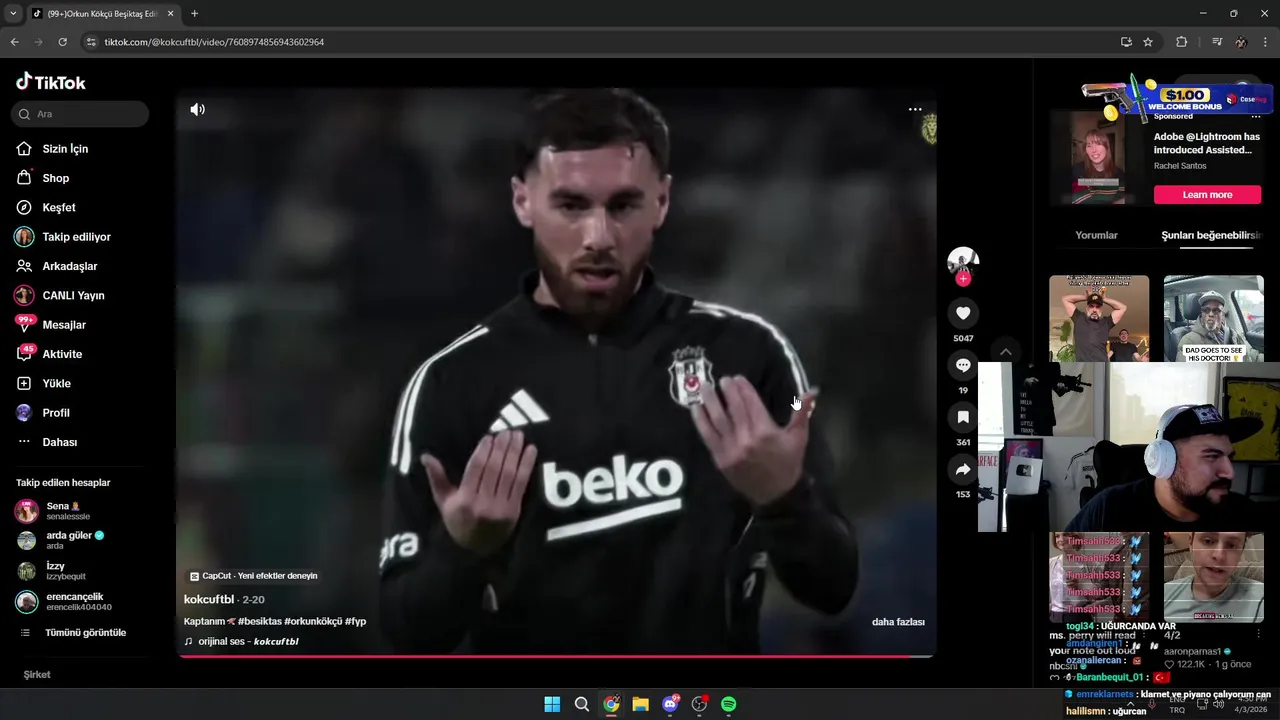The height and width of the screenshot is (720, 1280).
Task: Reload the page in Chrome
Action: tap(62, 42)
